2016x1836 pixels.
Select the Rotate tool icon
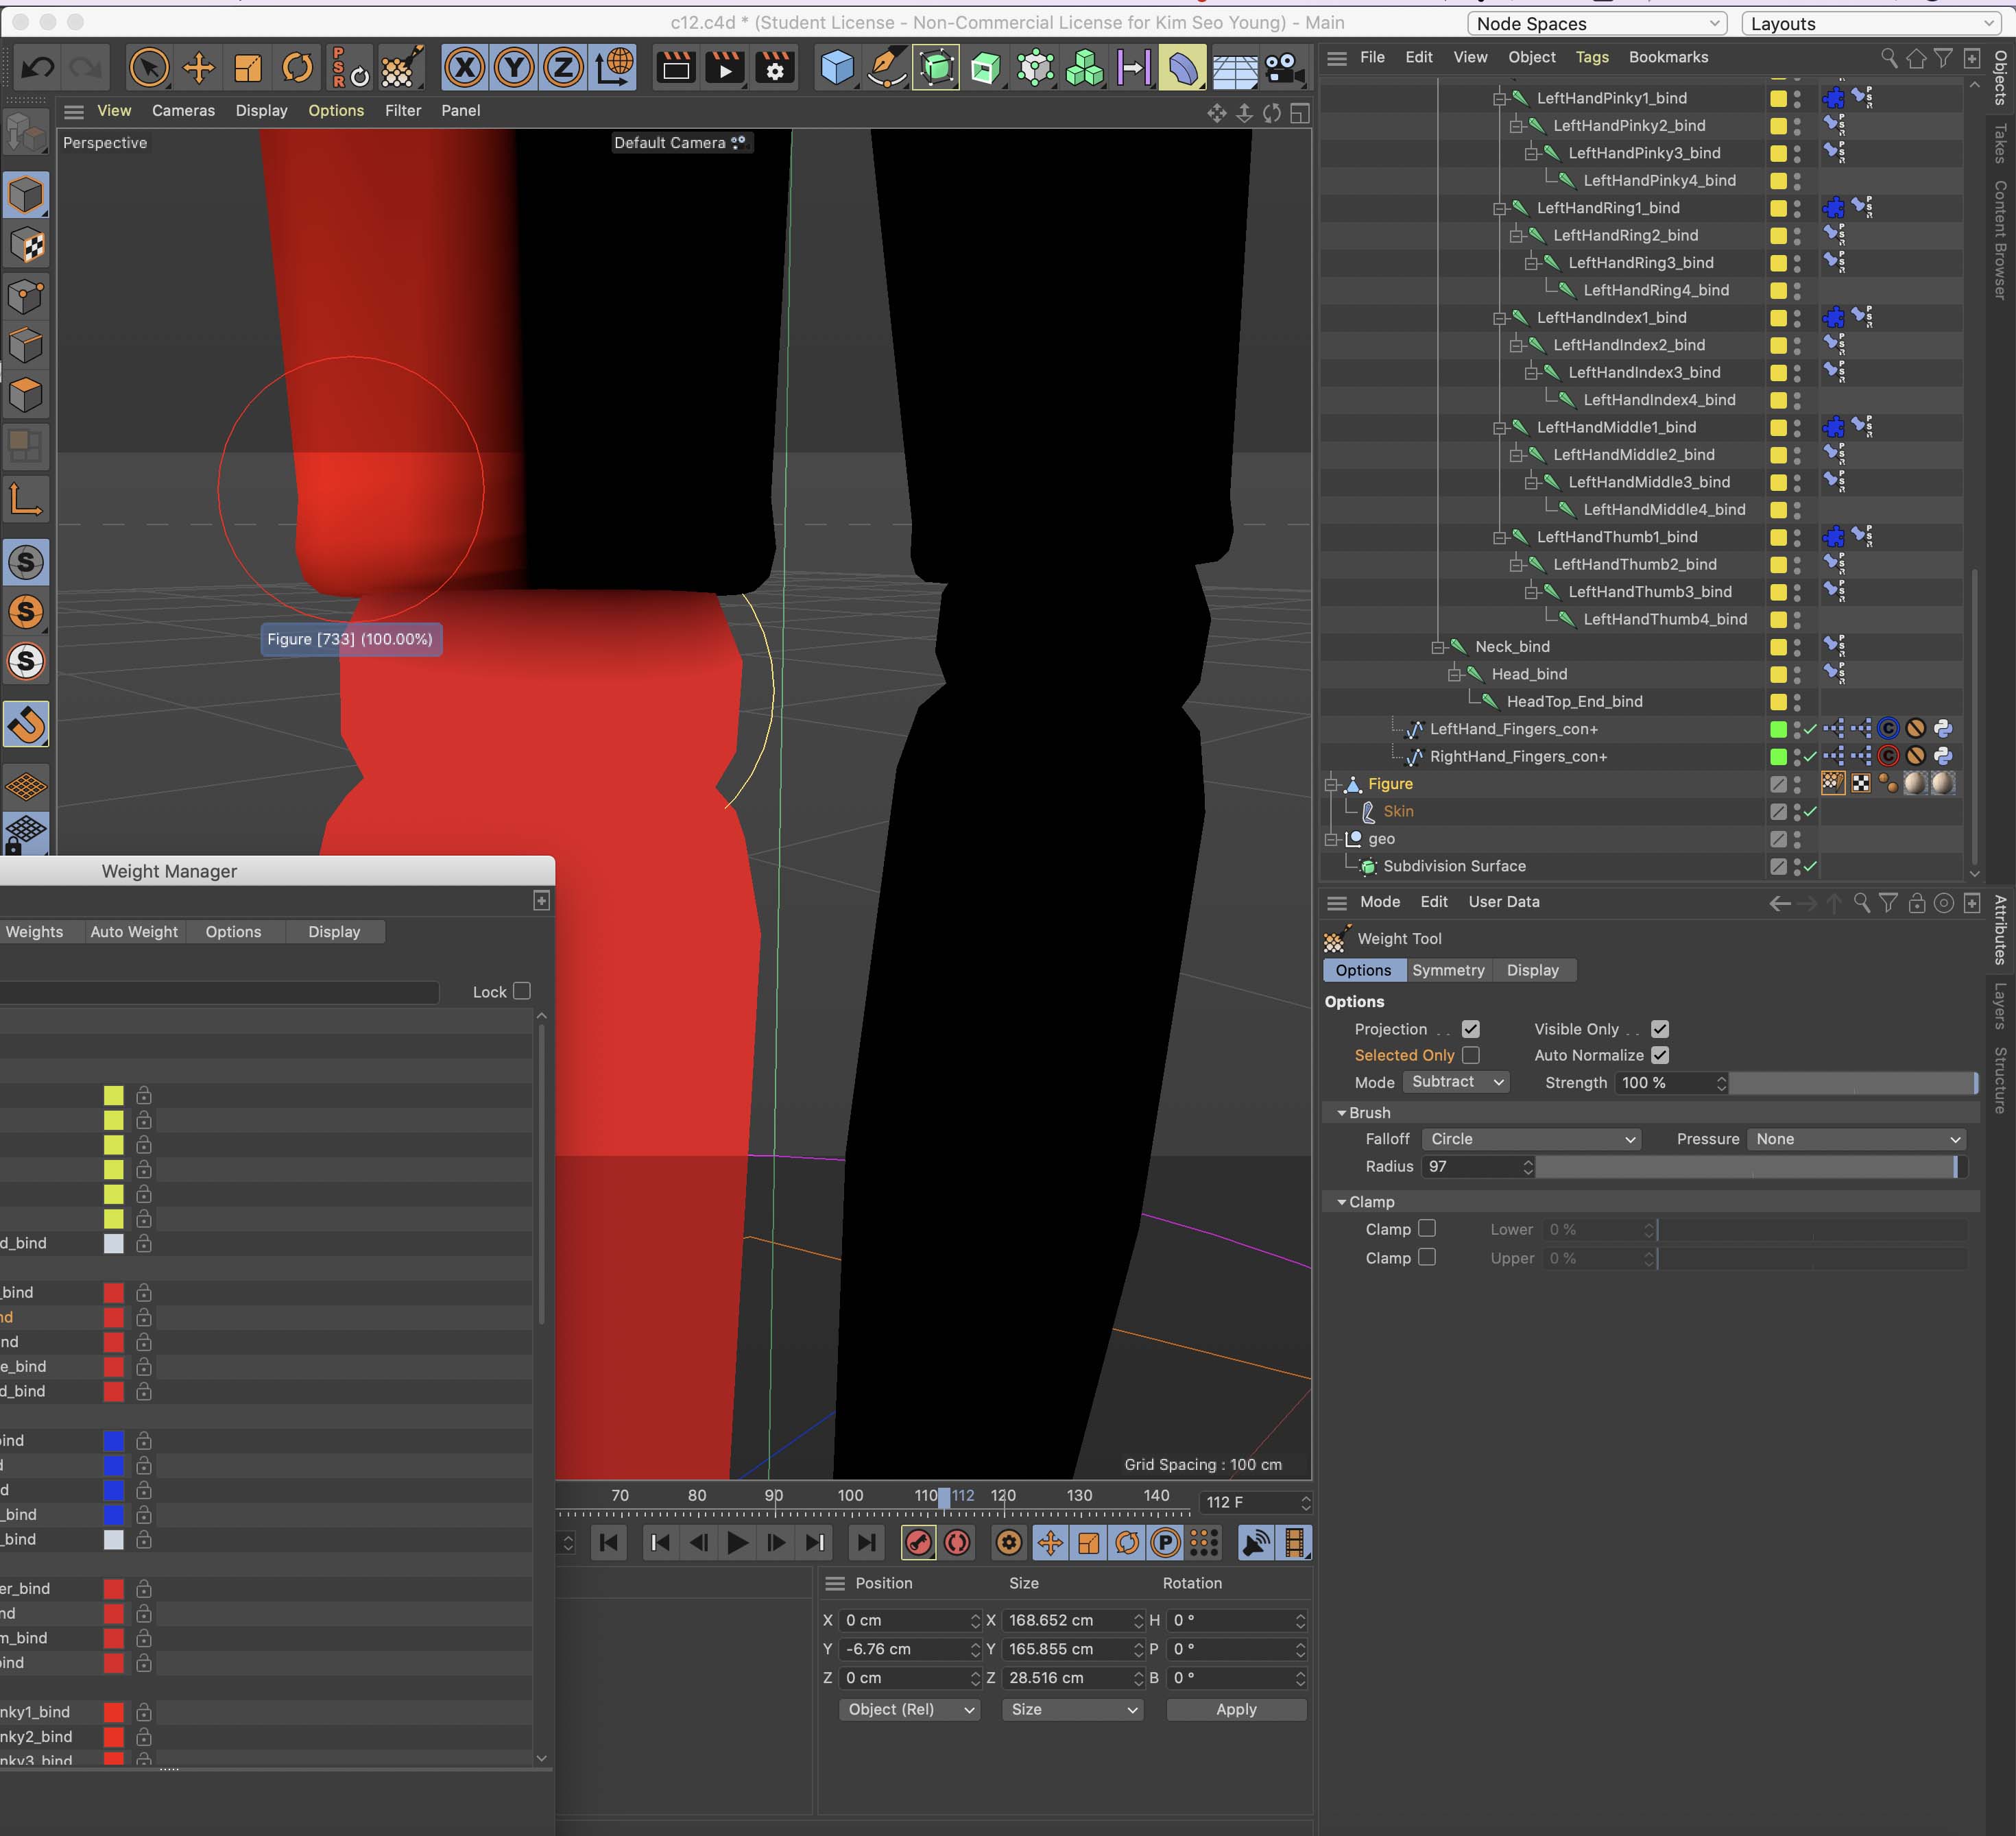[297, 68]
